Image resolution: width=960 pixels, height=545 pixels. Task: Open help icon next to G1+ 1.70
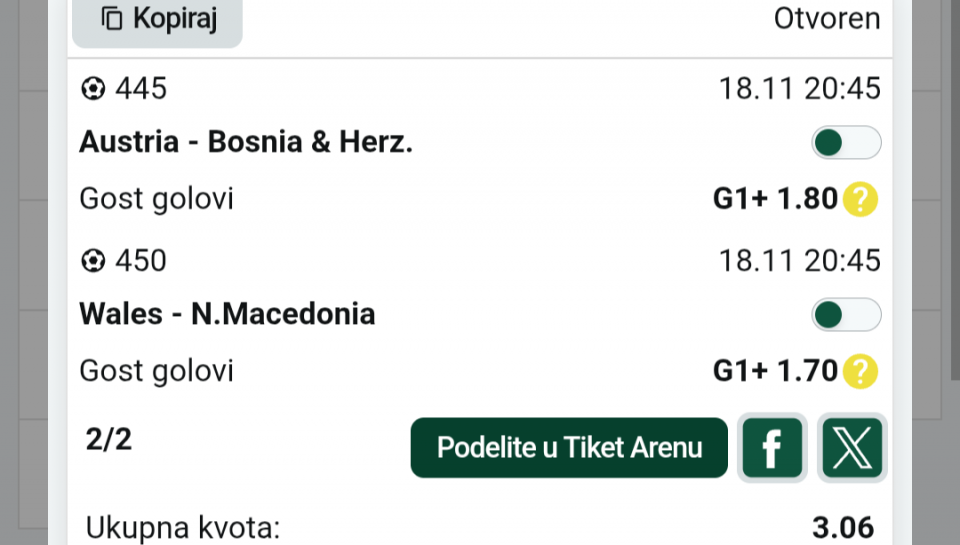click(860, 372)
